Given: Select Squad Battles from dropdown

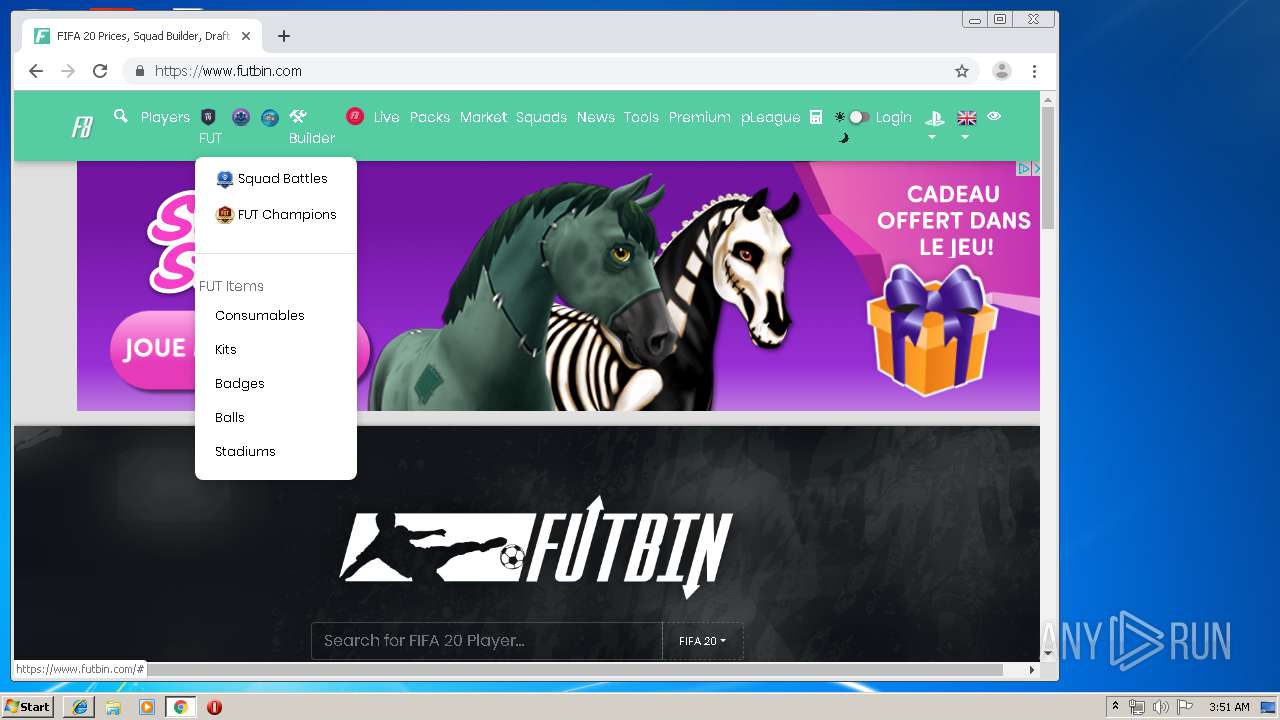Looking at the screenshot, I should tap(276, 179).
